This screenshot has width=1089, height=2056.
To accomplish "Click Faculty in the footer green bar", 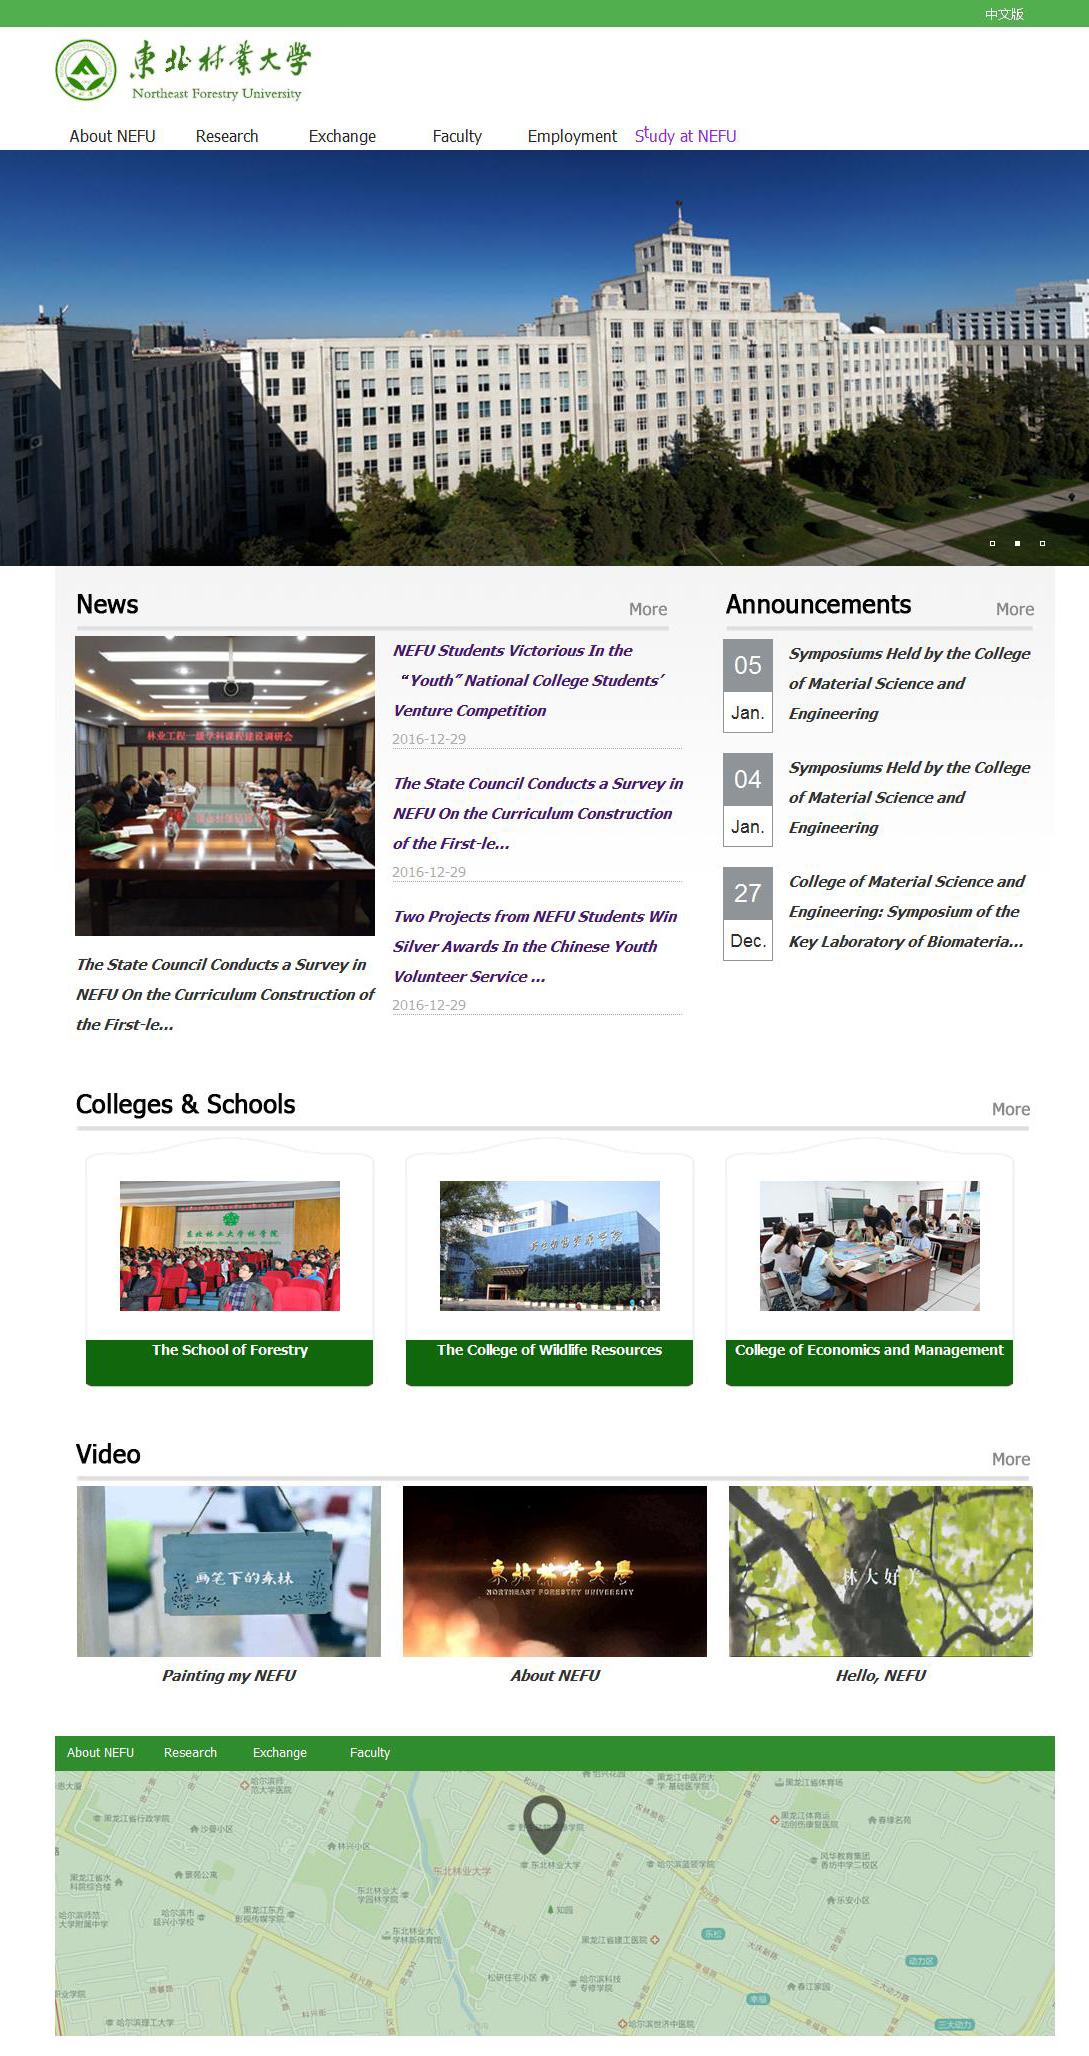I will (369, 1753).
